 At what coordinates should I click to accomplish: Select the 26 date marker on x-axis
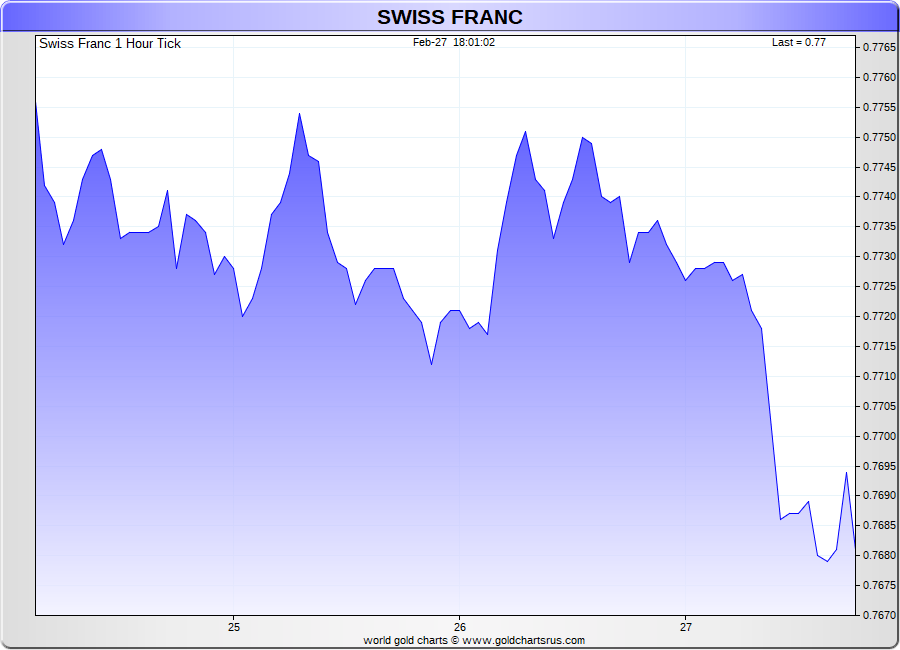click(x=460, y=627)
